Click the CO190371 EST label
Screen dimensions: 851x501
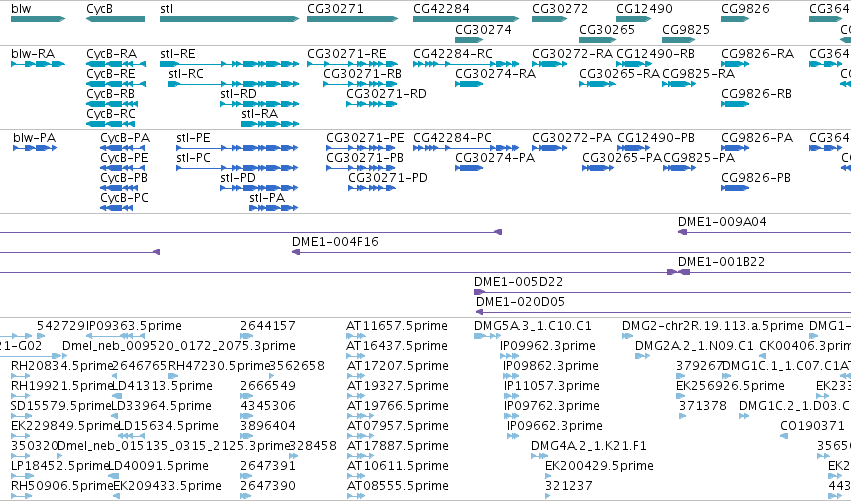812,427
